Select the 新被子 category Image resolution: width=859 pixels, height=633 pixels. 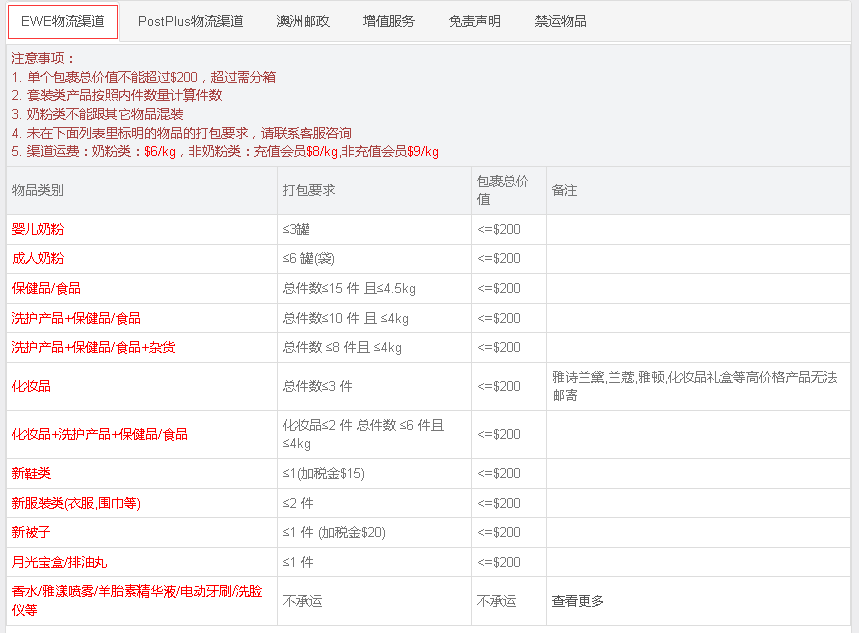coord(31,532)
